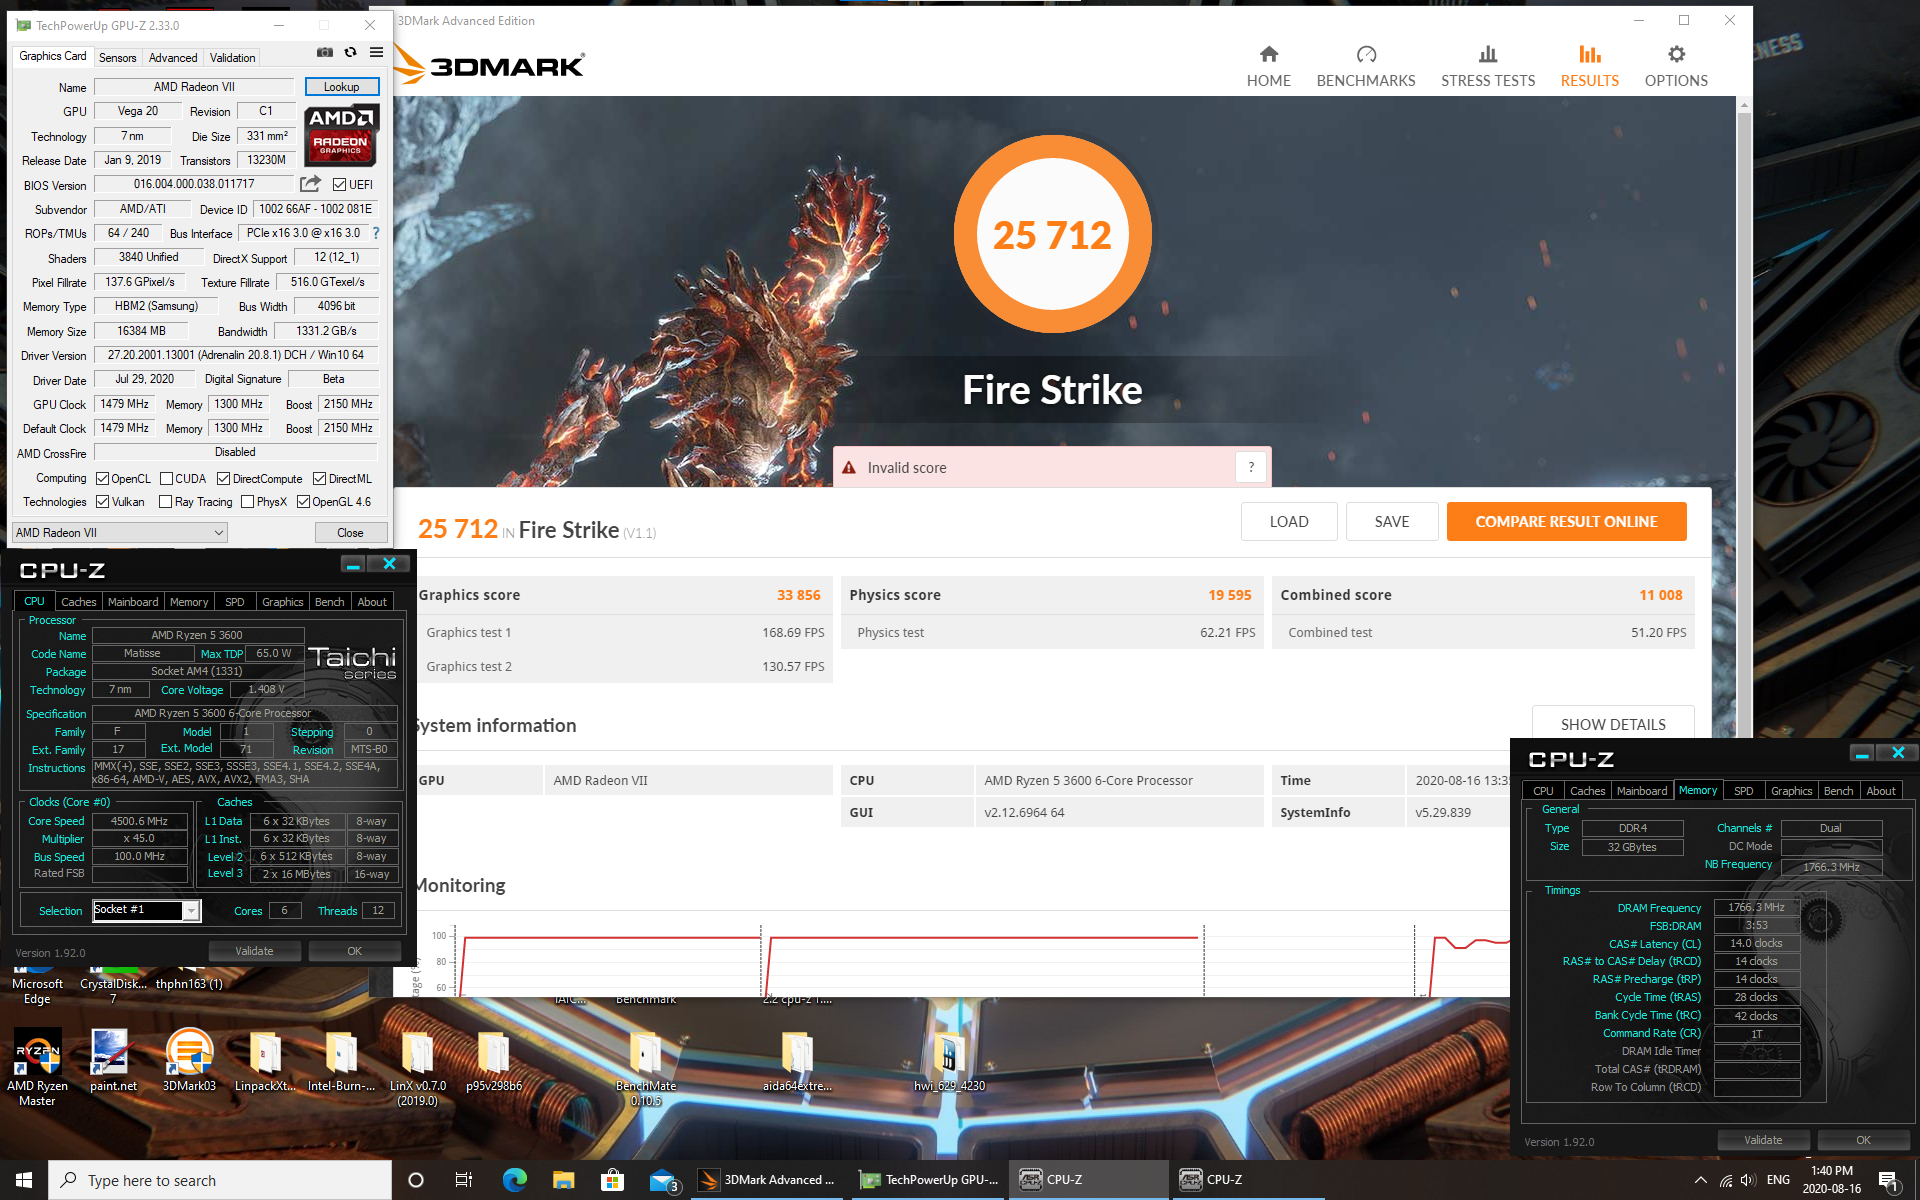
Task: Toggle the PhysX checkbox
Action: click(247, 502)
